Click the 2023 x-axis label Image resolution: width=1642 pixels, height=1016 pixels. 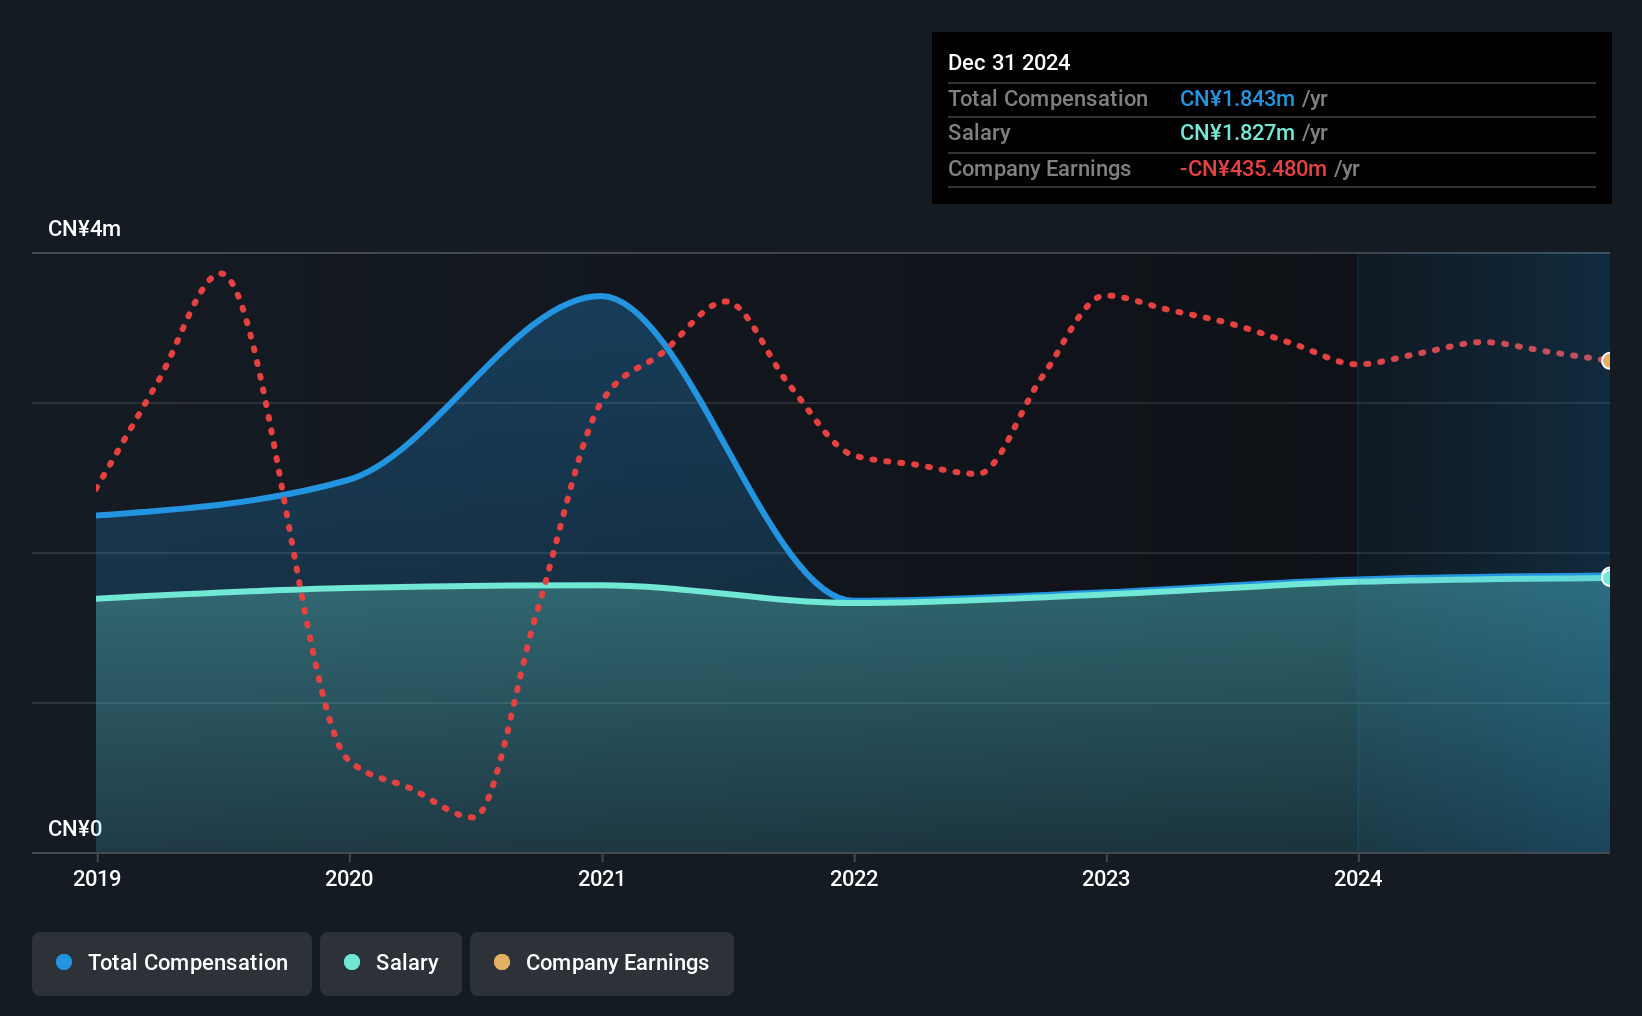point(1106,879)
